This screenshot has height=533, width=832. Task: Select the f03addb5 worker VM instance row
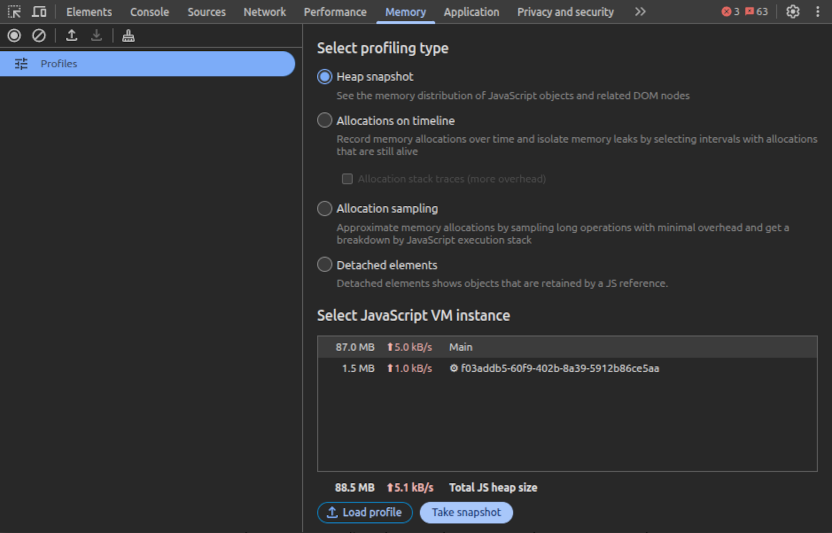[567, 368]
